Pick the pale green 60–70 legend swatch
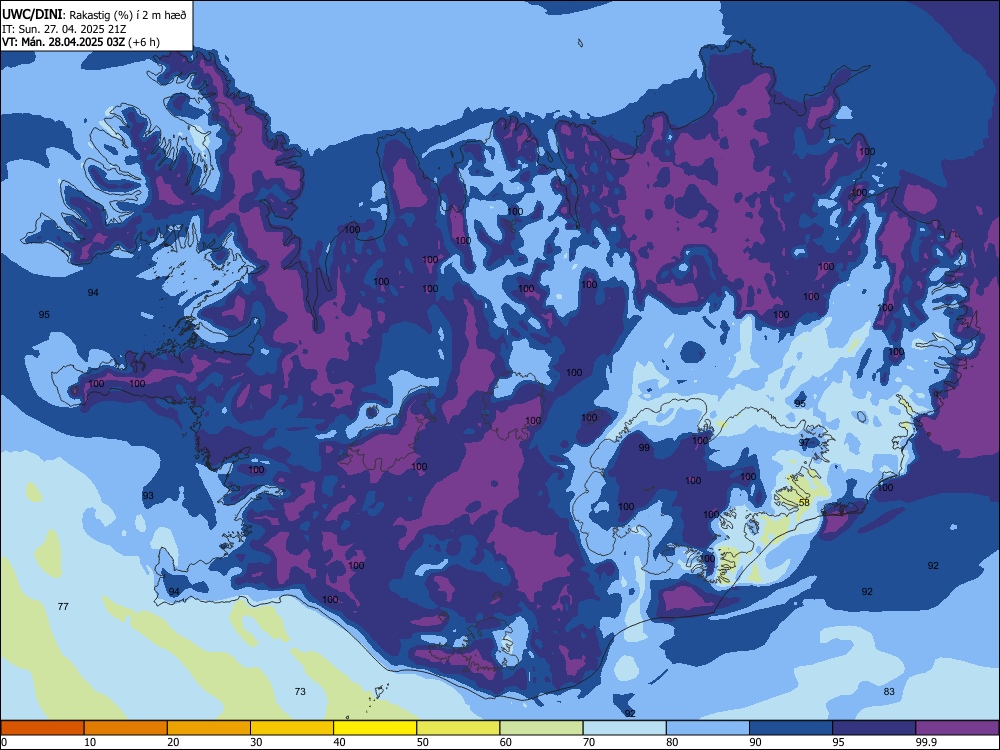 click(541, 728)
